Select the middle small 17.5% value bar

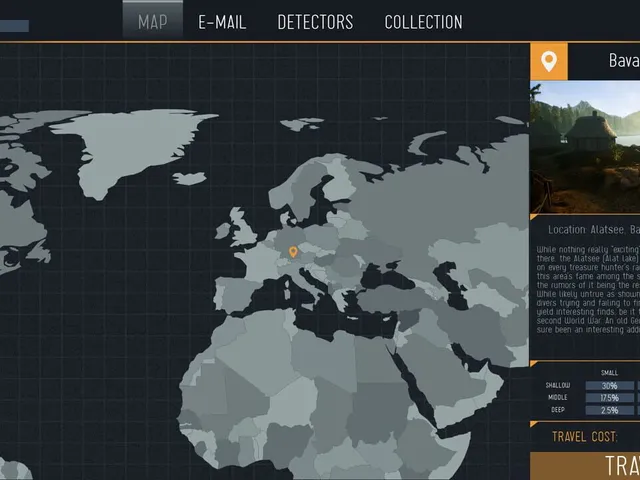(609, 398)
